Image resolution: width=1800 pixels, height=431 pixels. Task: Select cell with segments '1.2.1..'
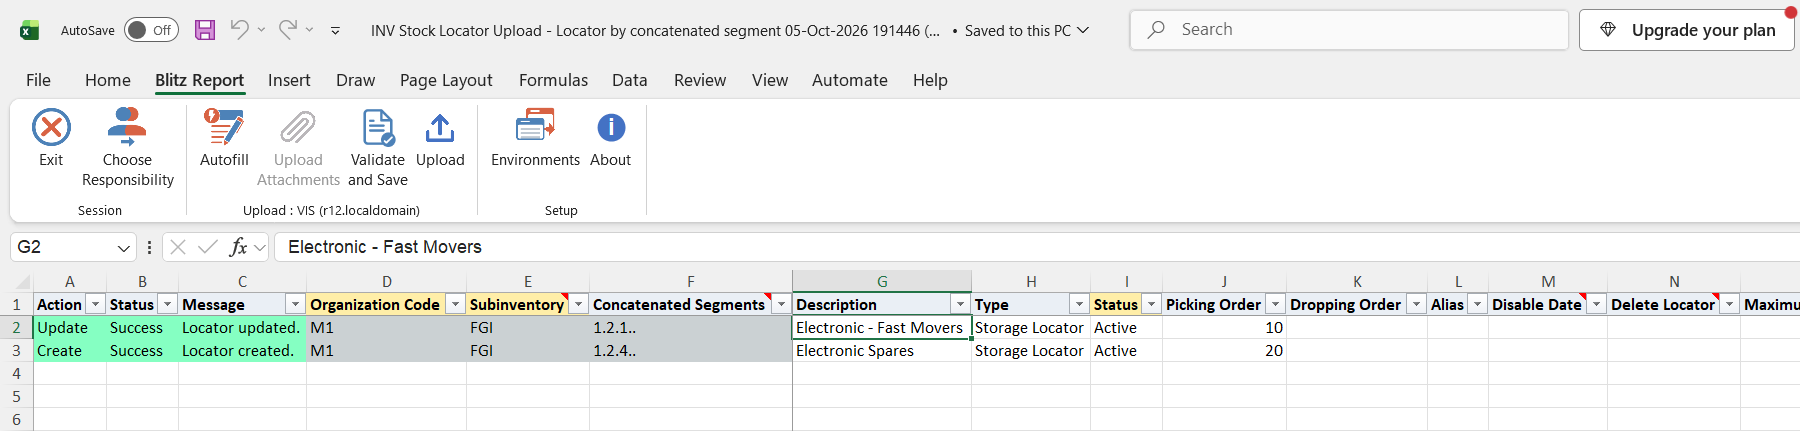point(690,328)
